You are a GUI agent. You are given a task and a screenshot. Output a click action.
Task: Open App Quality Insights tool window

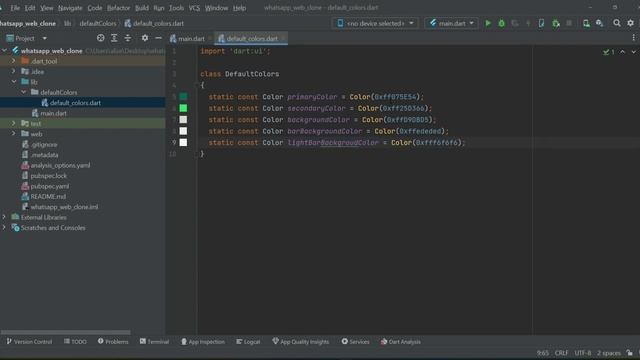point(300,342)
